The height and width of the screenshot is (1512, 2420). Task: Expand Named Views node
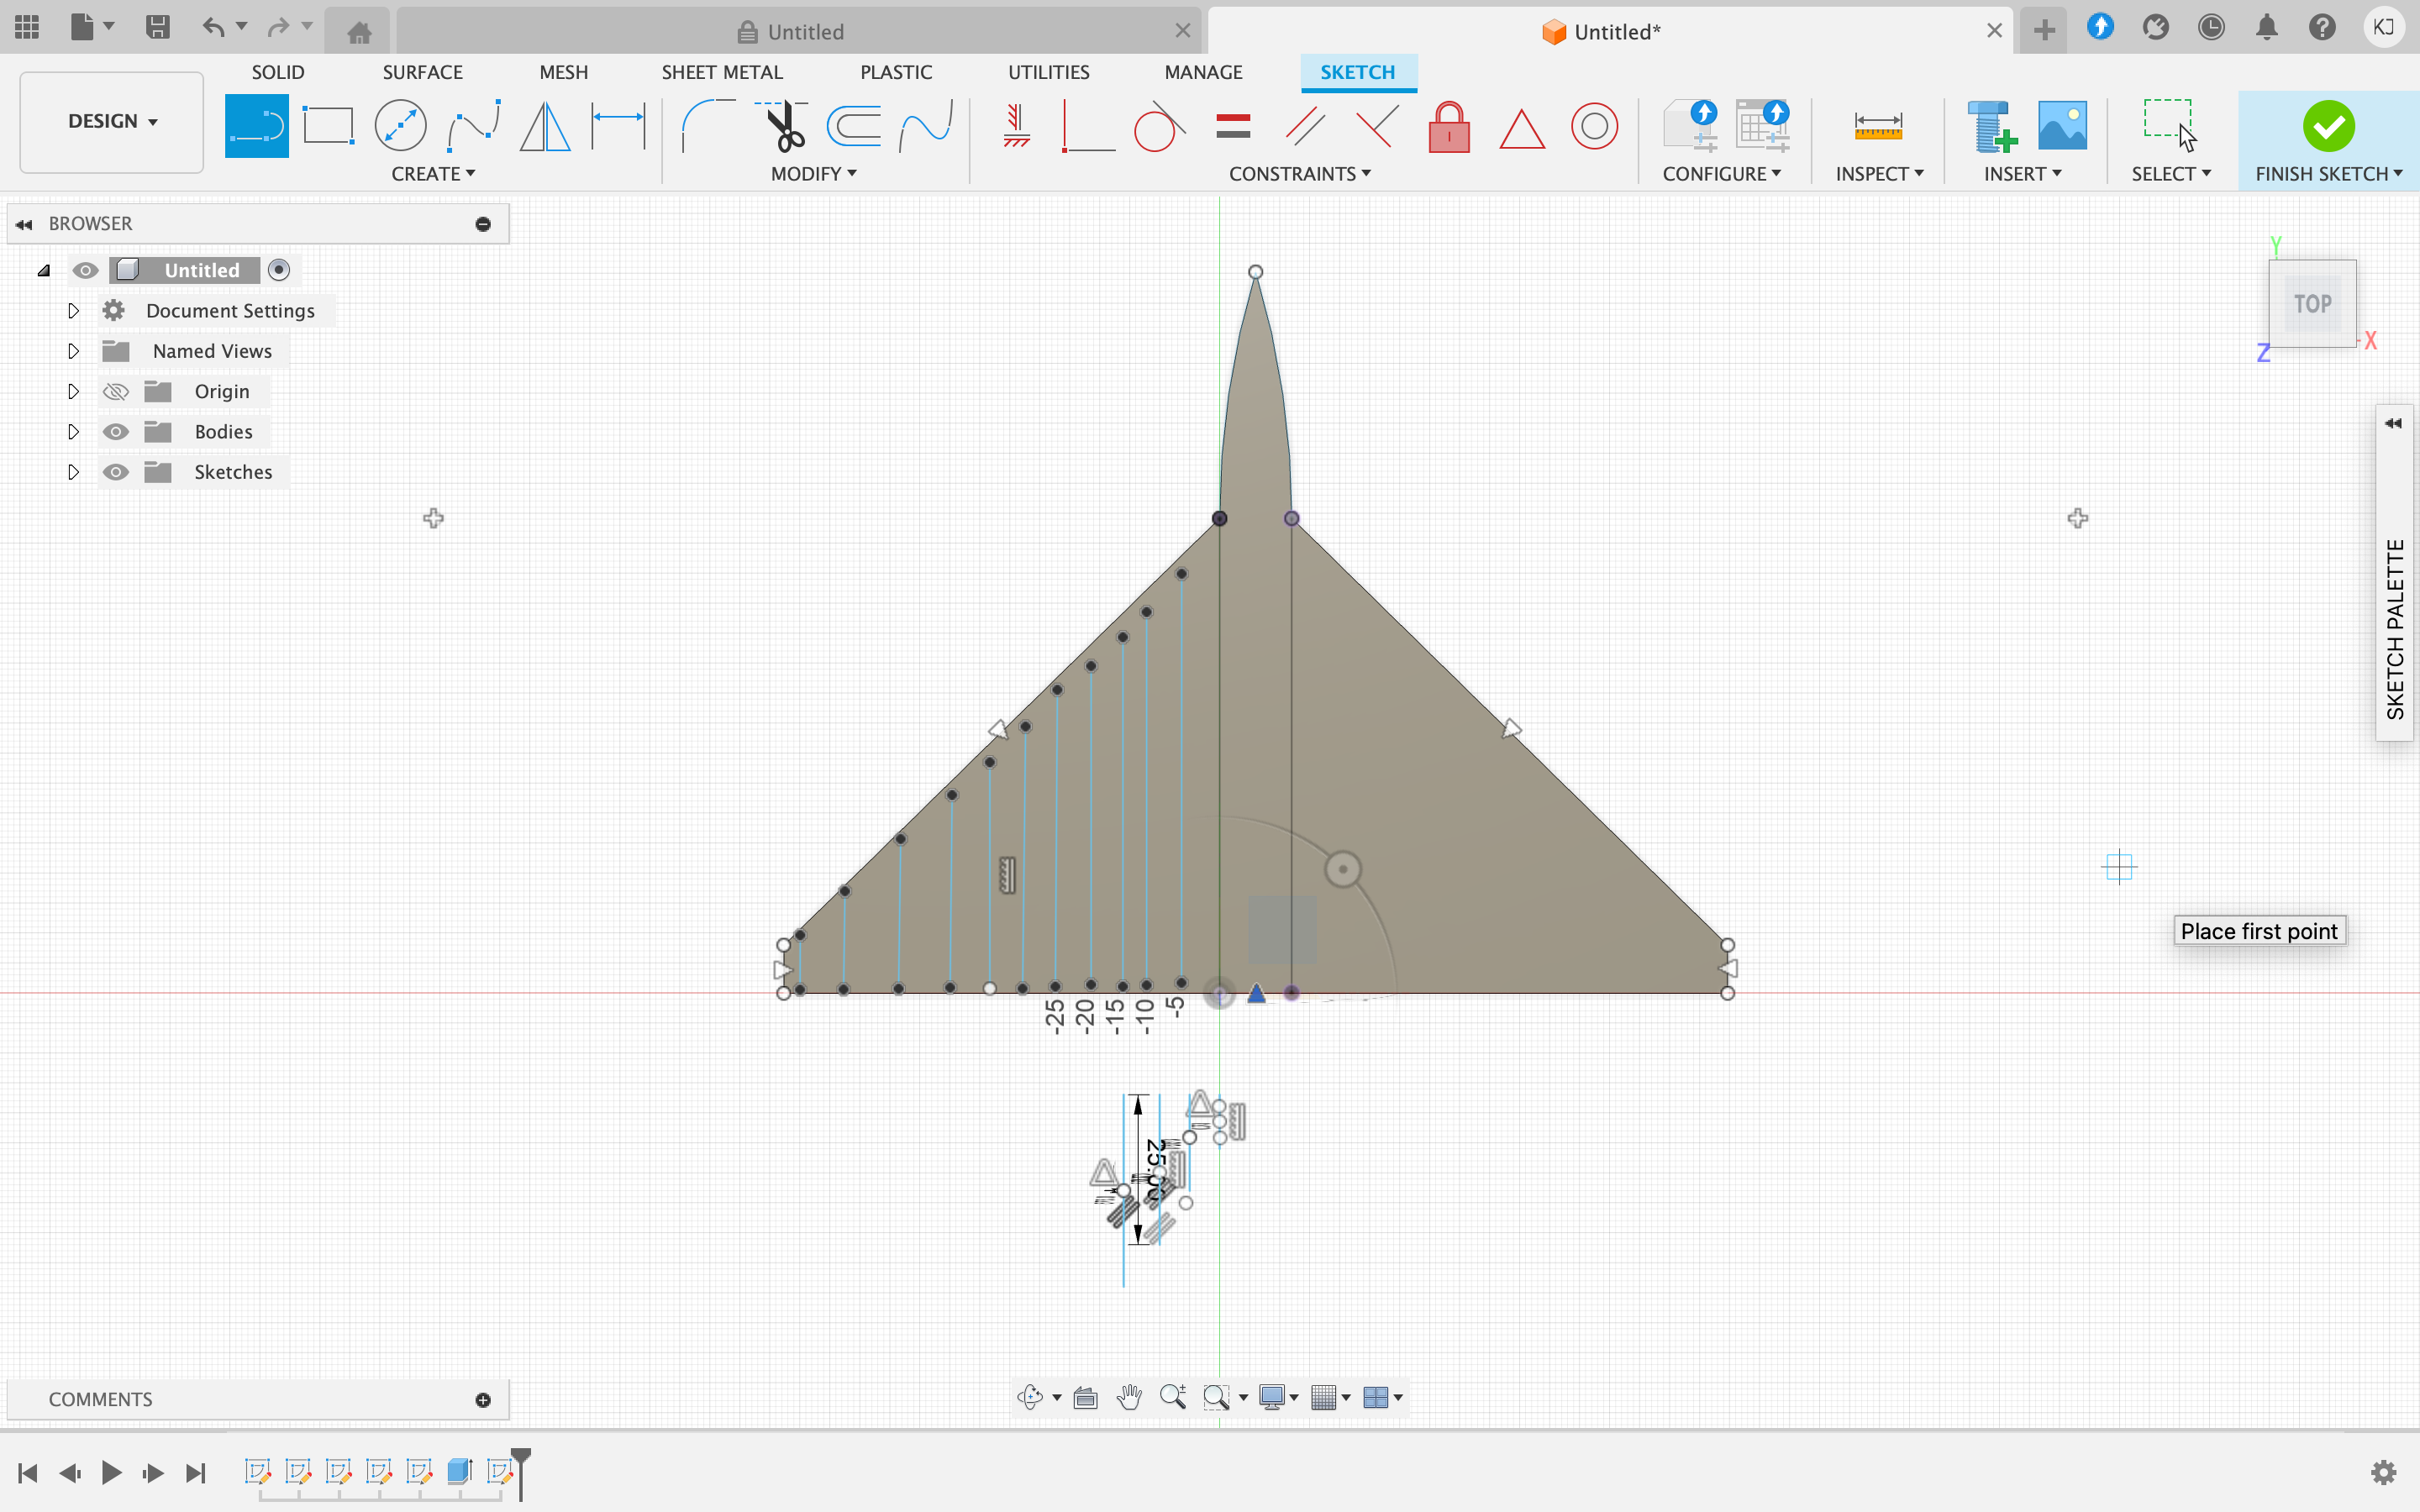[73, 351]
